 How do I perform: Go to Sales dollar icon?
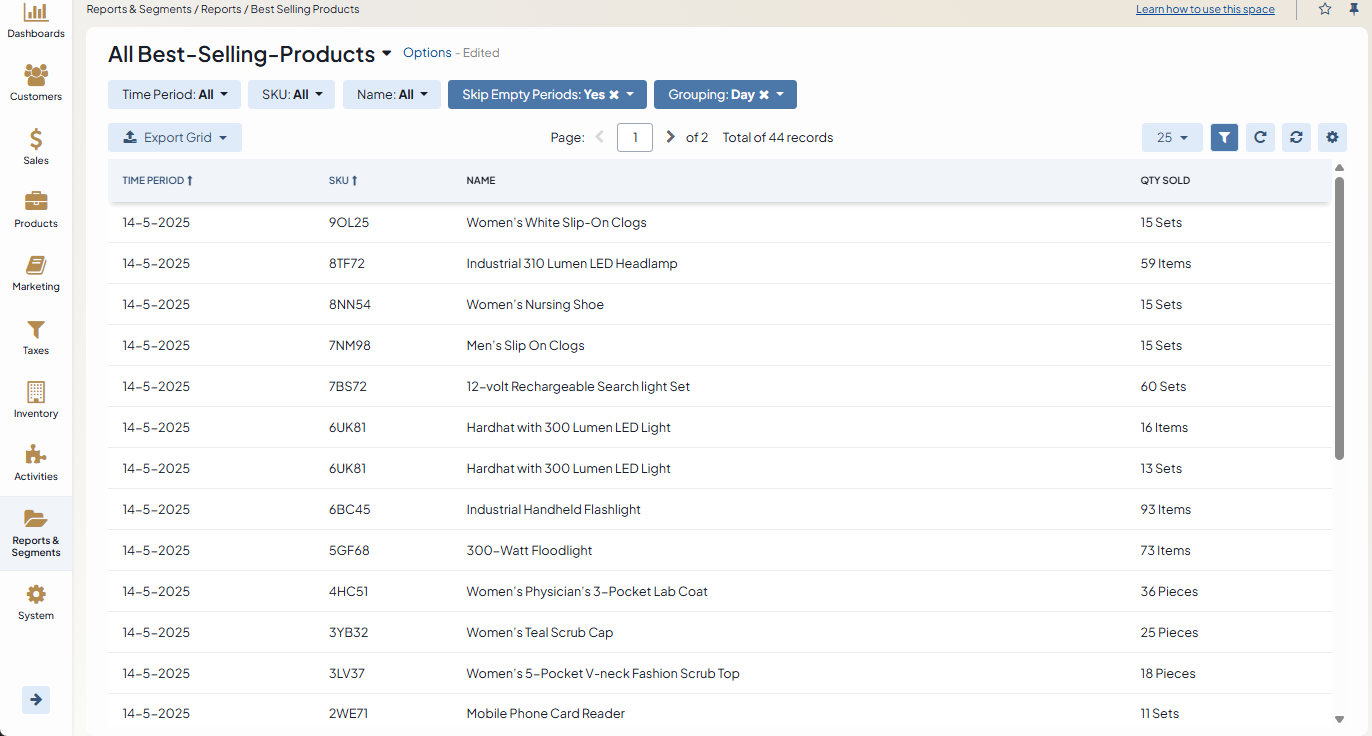(36, 140)
